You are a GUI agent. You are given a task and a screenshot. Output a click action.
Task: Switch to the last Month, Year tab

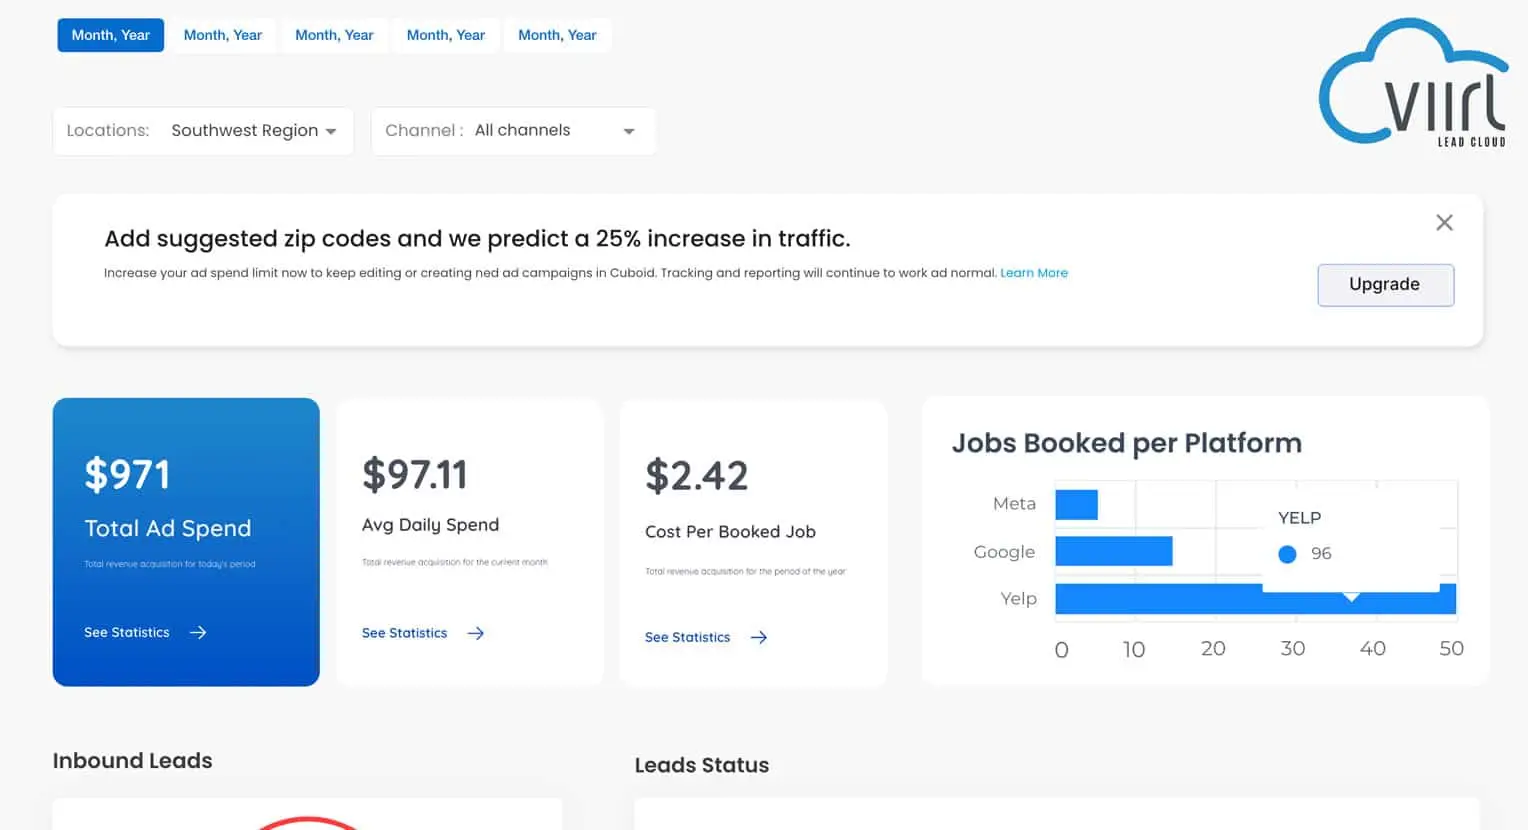pos(557,35)
